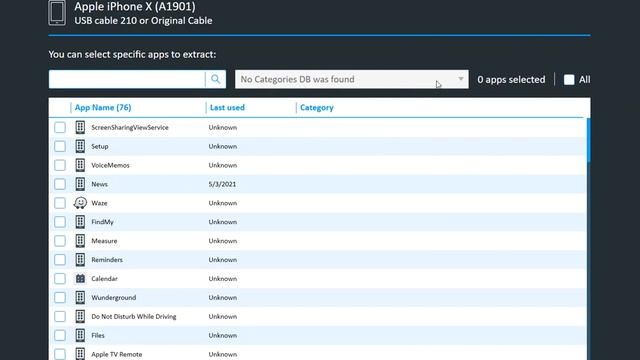Click the Waze smiley icon
Screen dimensions: 640x360
pyautogui.click(x=80, y=203)
